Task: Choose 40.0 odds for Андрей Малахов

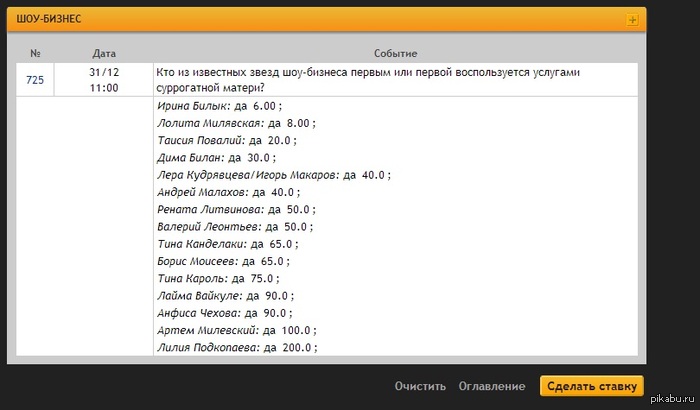Action: tap(283, 192)
